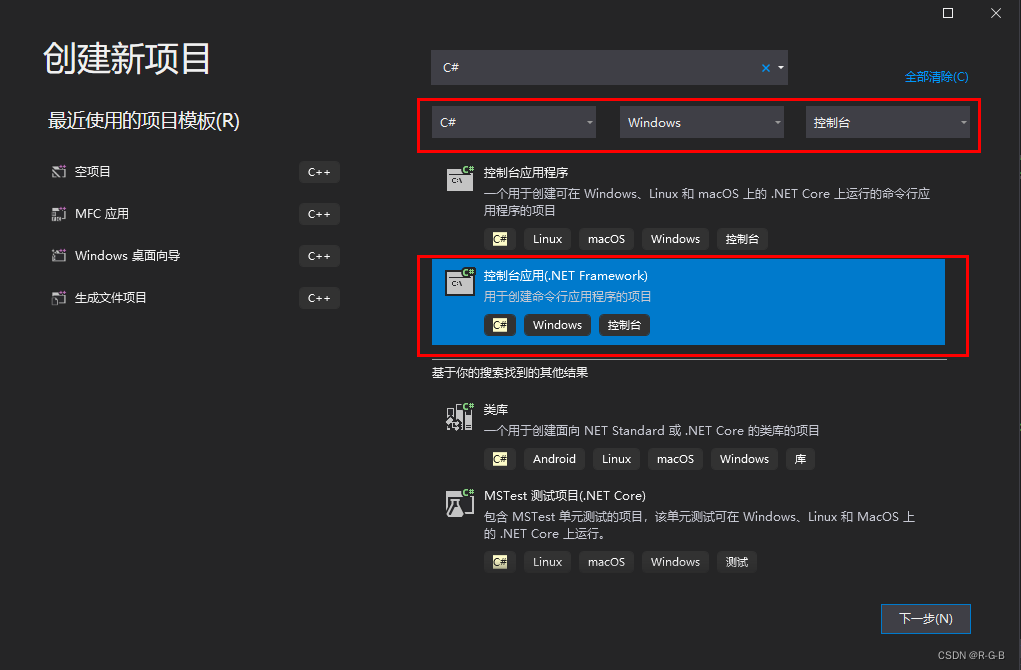The width and height of the screenshot is (1021, 670).
Task: Select Windows 桌面向导 recent template
Action: point(195,255)
